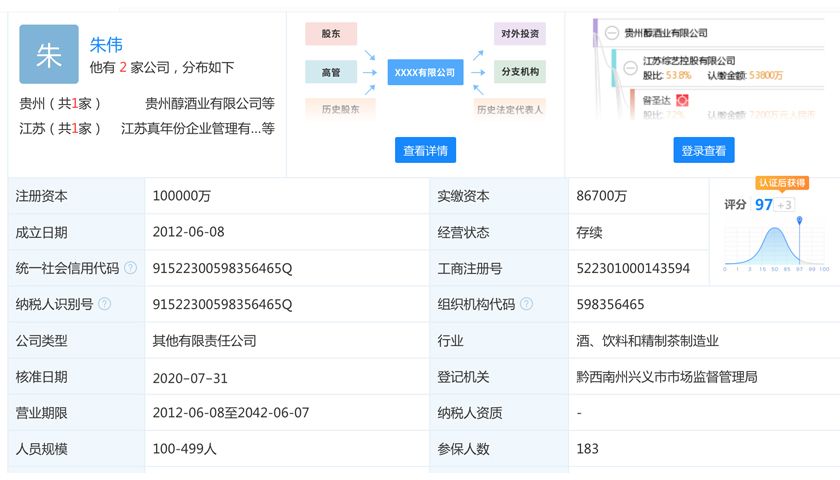Select the 分支机构 box in the diagram
This screenshot has width=840, height=480.
coord(520,72)
